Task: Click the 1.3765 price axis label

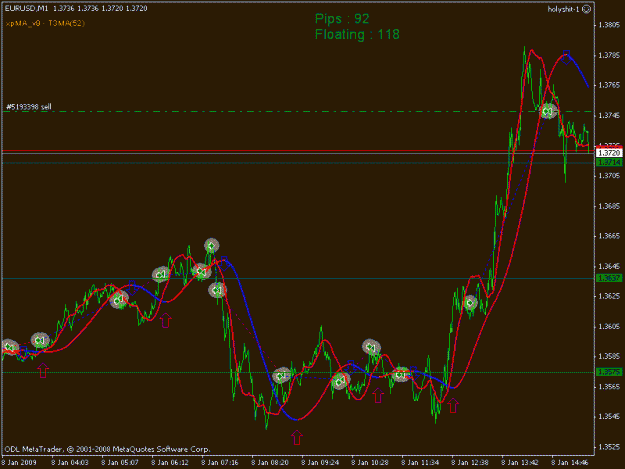Action: click(x=609, y=85)
